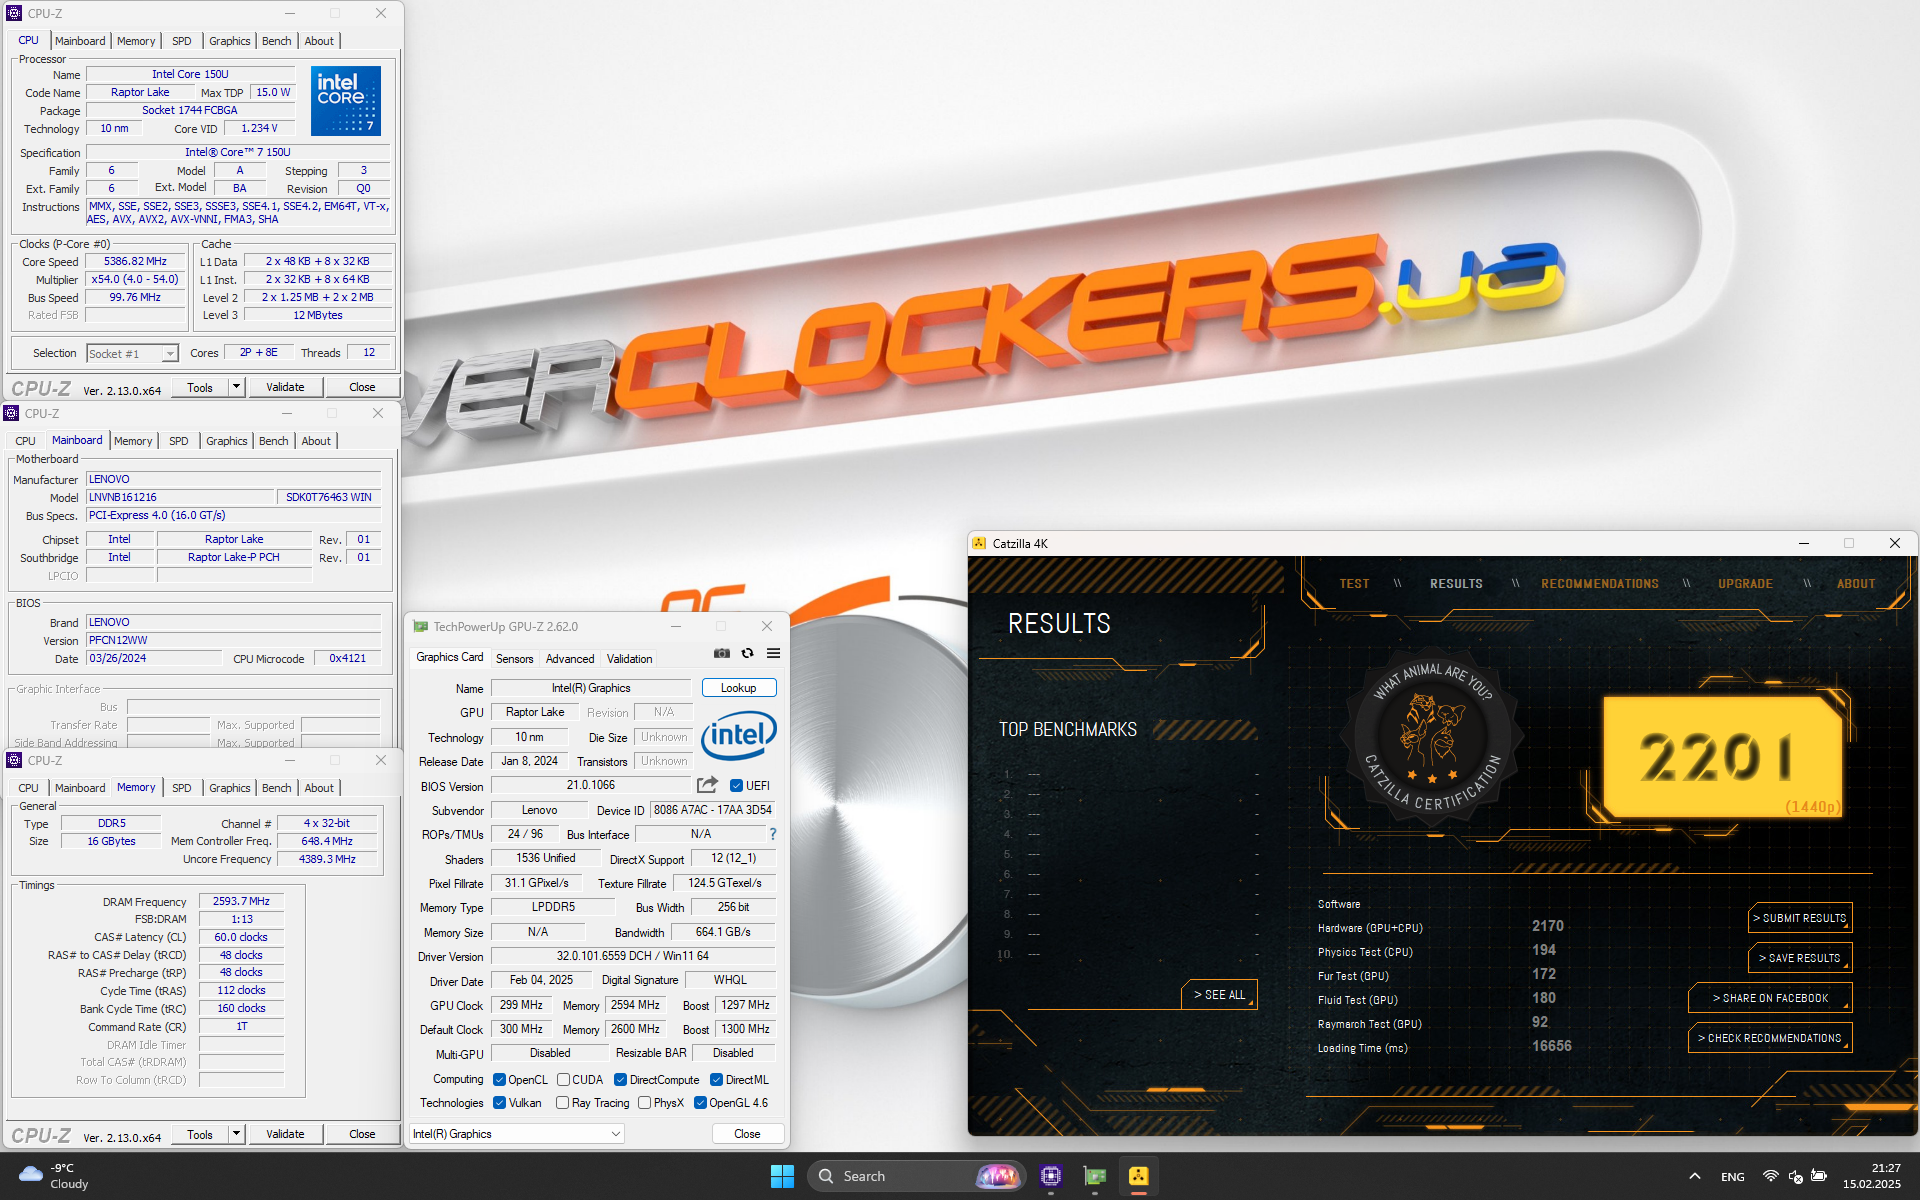Open TEST tab in Catzilla
This screenshot has width=1920, height=1200.
(1354, 583)
